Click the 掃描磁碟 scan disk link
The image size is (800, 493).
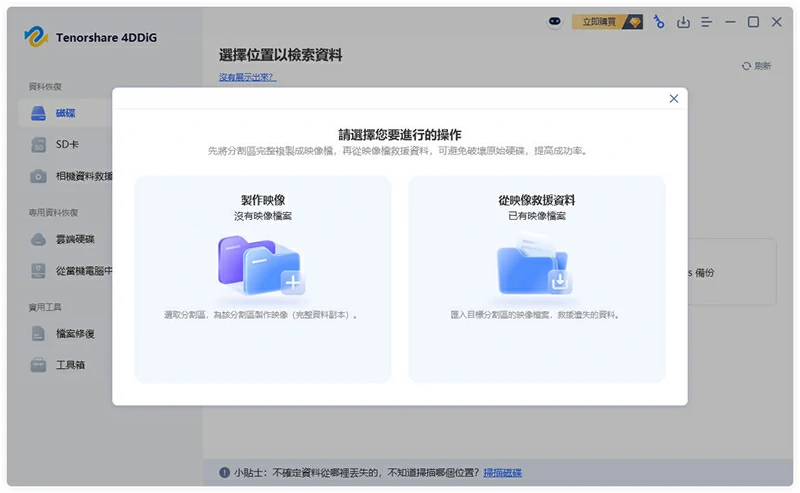(503, 473)
